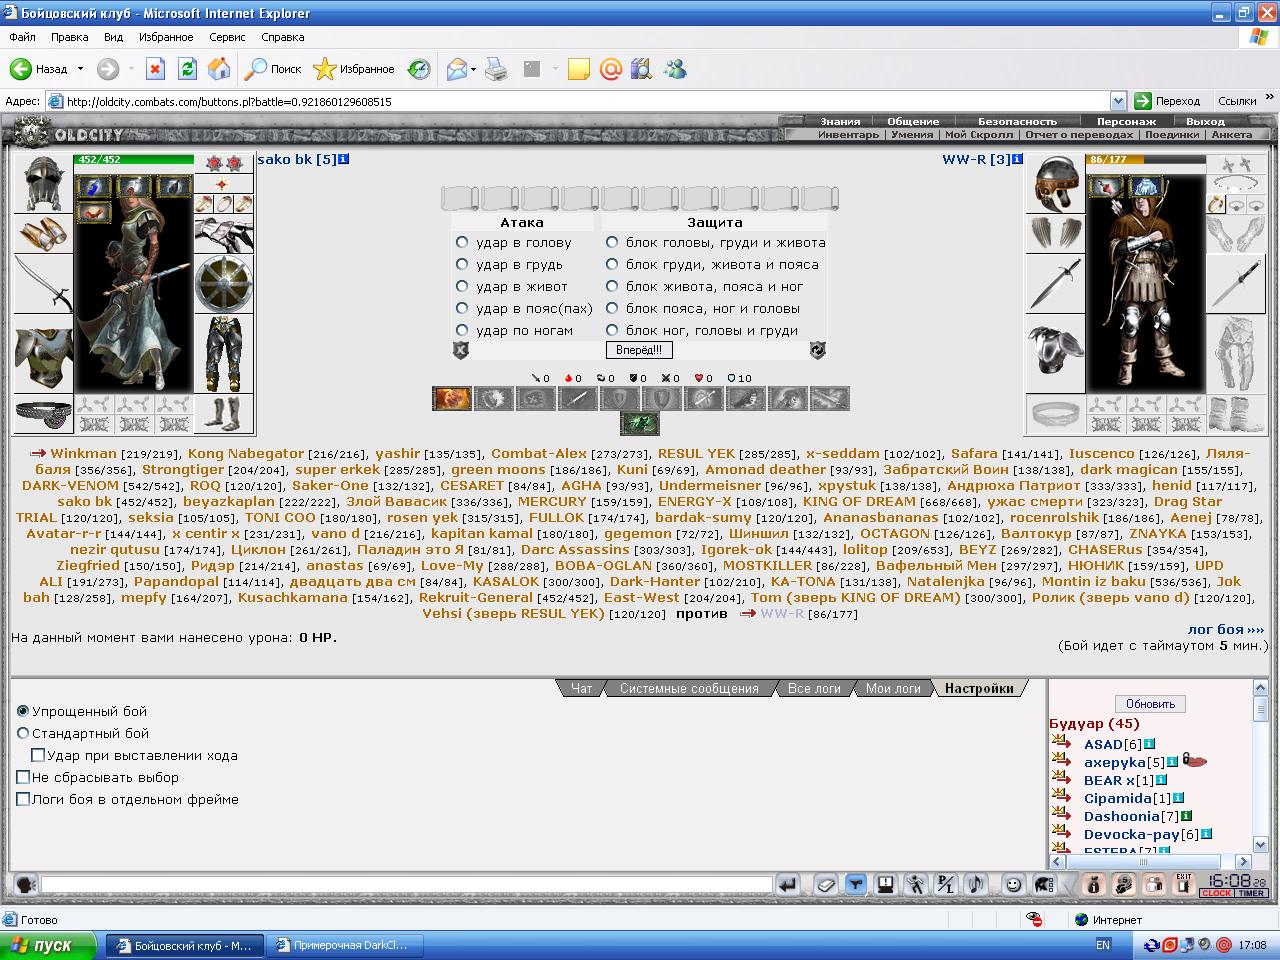
Task: Inspect sako bk's chest armor slot
Action: pyautogui.click(x=44, y=355)
